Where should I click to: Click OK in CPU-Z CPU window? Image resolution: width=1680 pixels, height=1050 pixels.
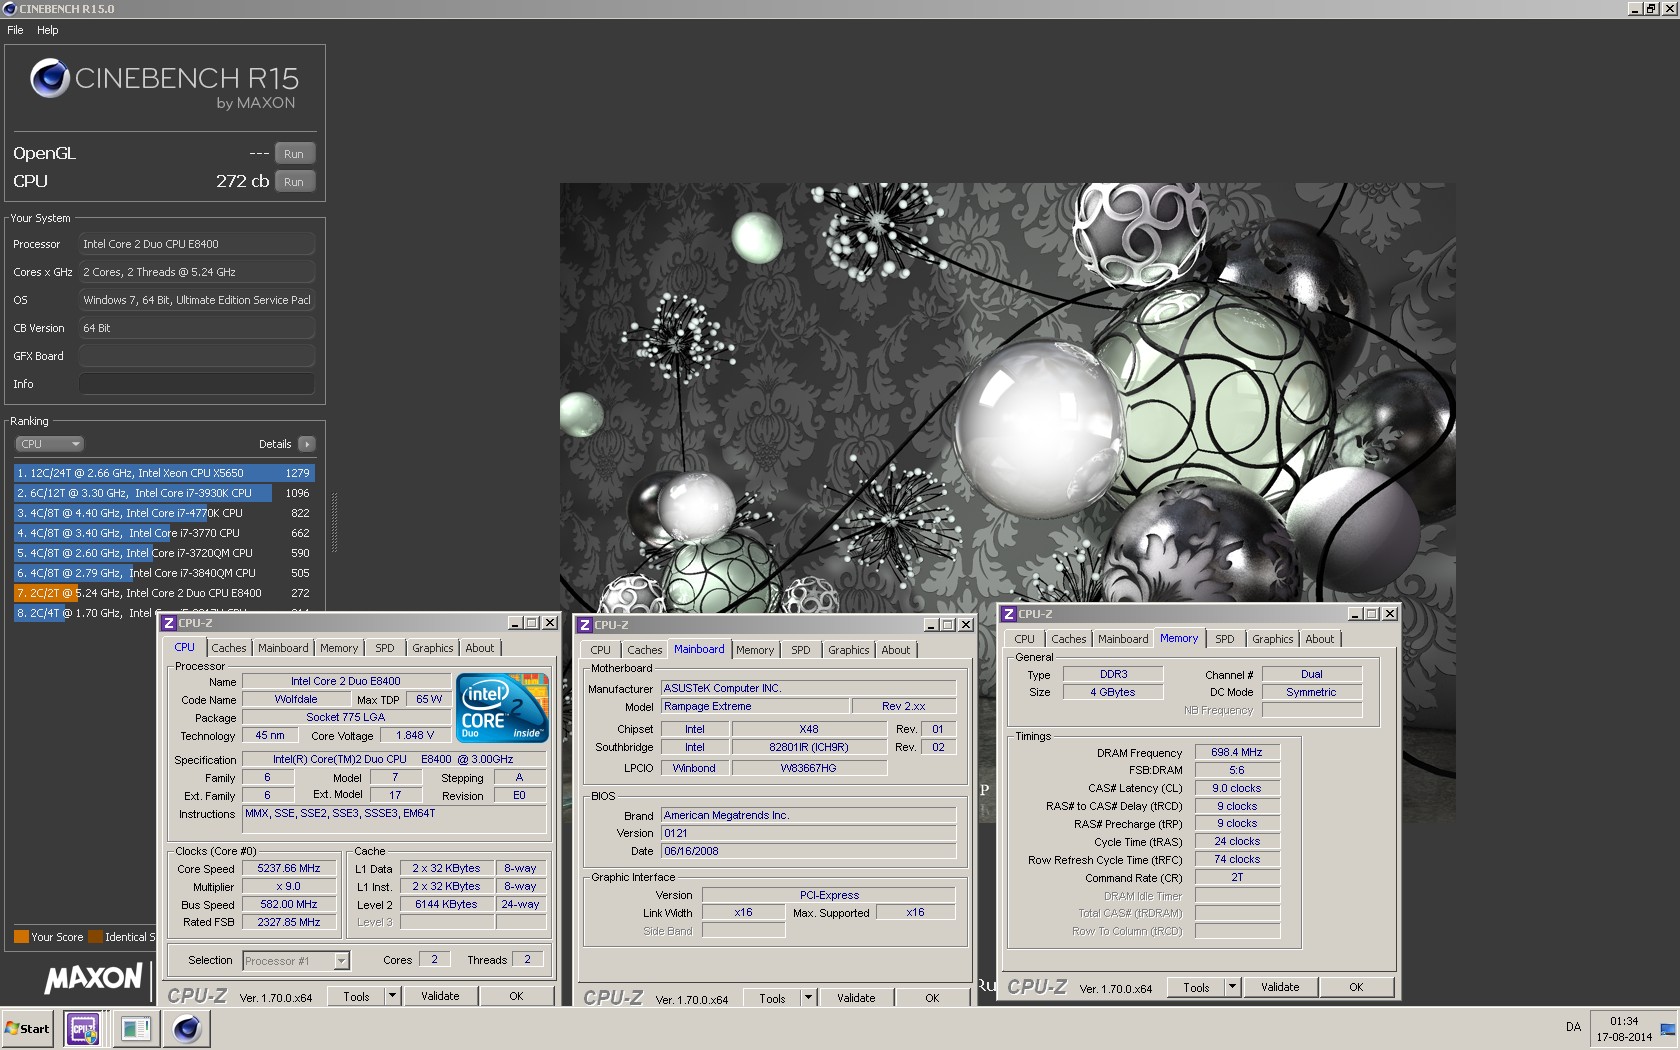pos(516,996)
